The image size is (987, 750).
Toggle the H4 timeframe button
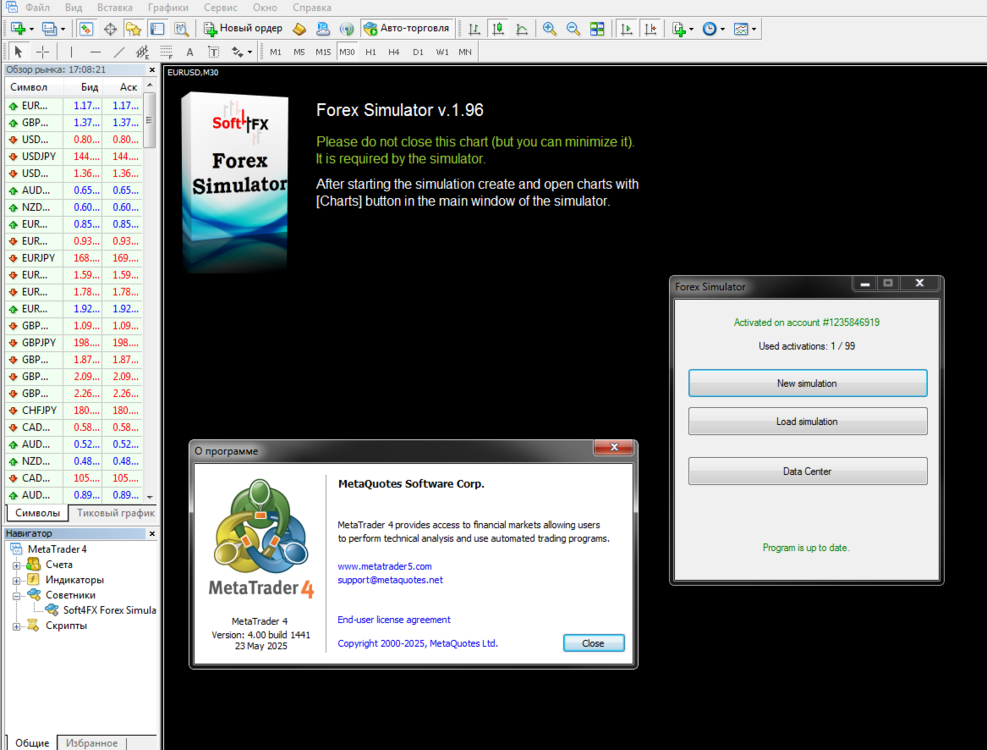click(x=394, y=52)
